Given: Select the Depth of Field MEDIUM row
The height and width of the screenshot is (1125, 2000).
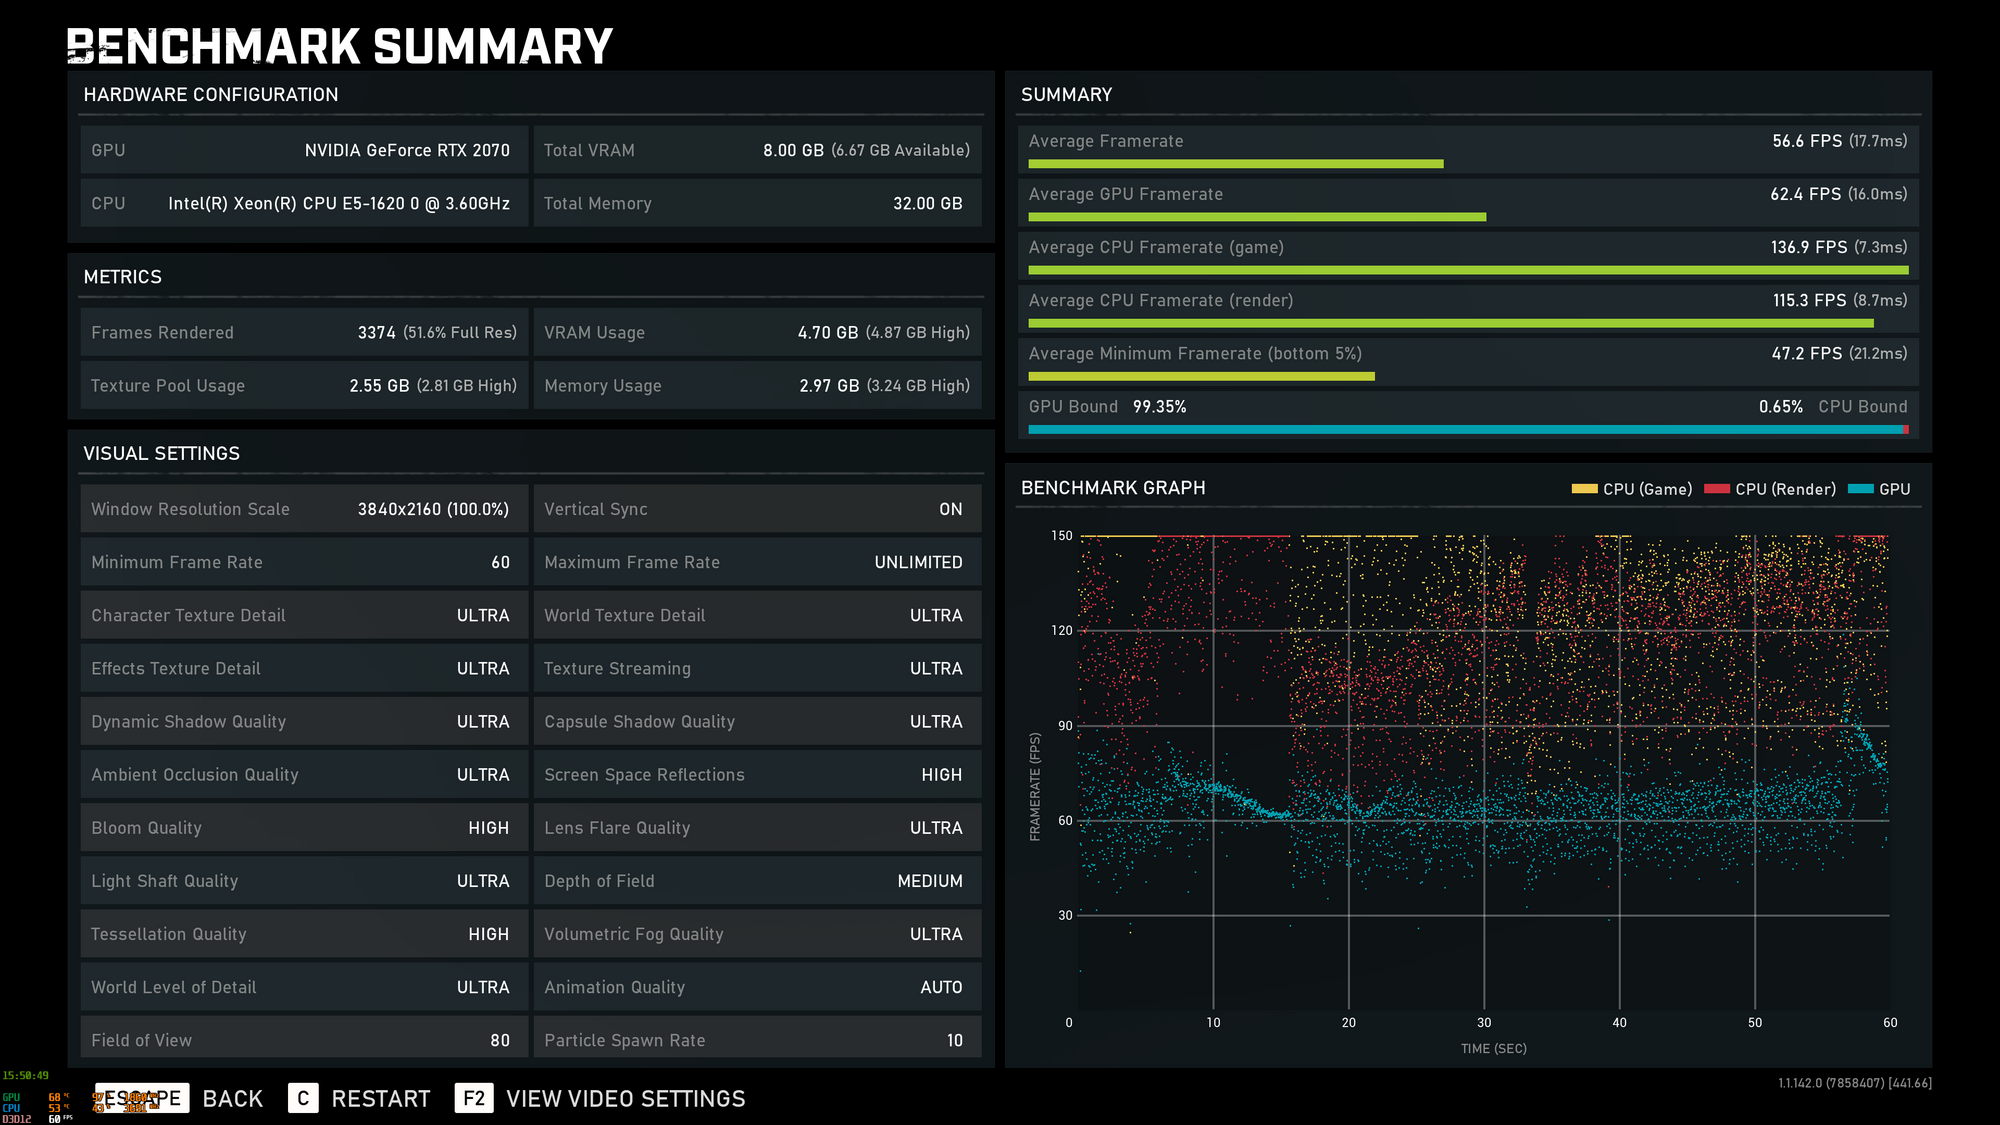Looking at the screenshot, I should point(756,881).
